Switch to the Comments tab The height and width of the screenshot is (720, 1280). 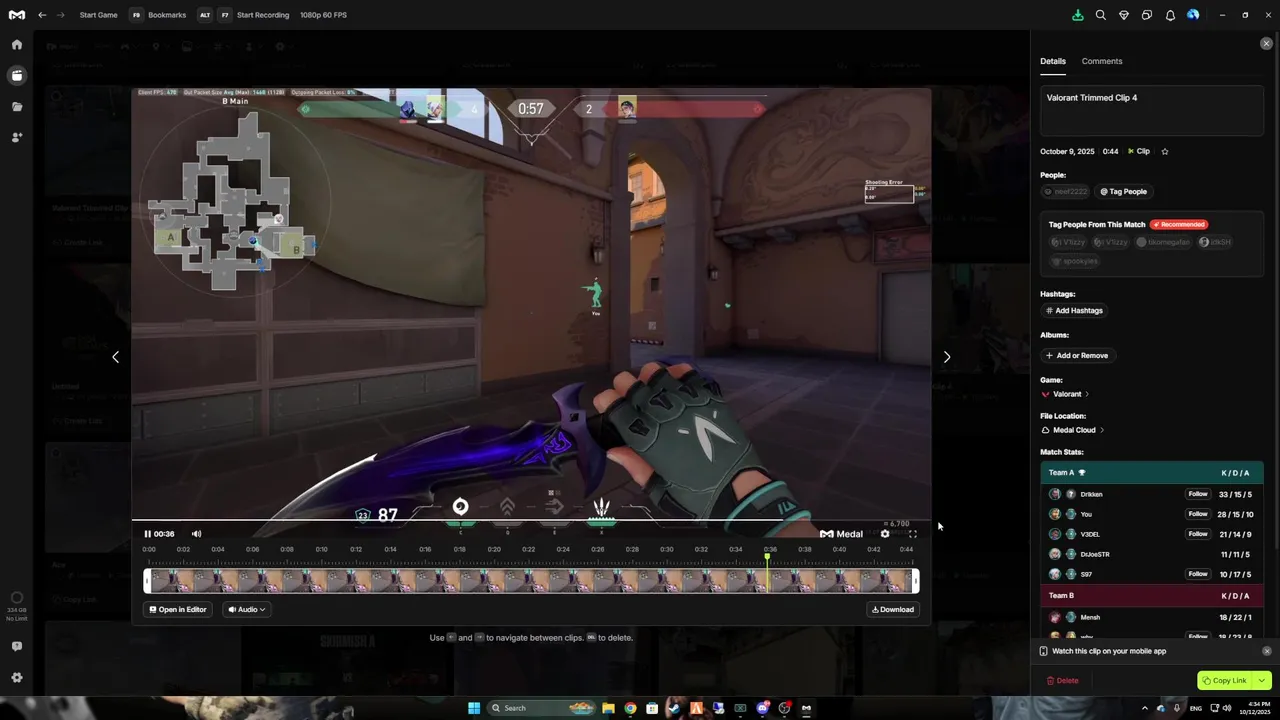1102,61
